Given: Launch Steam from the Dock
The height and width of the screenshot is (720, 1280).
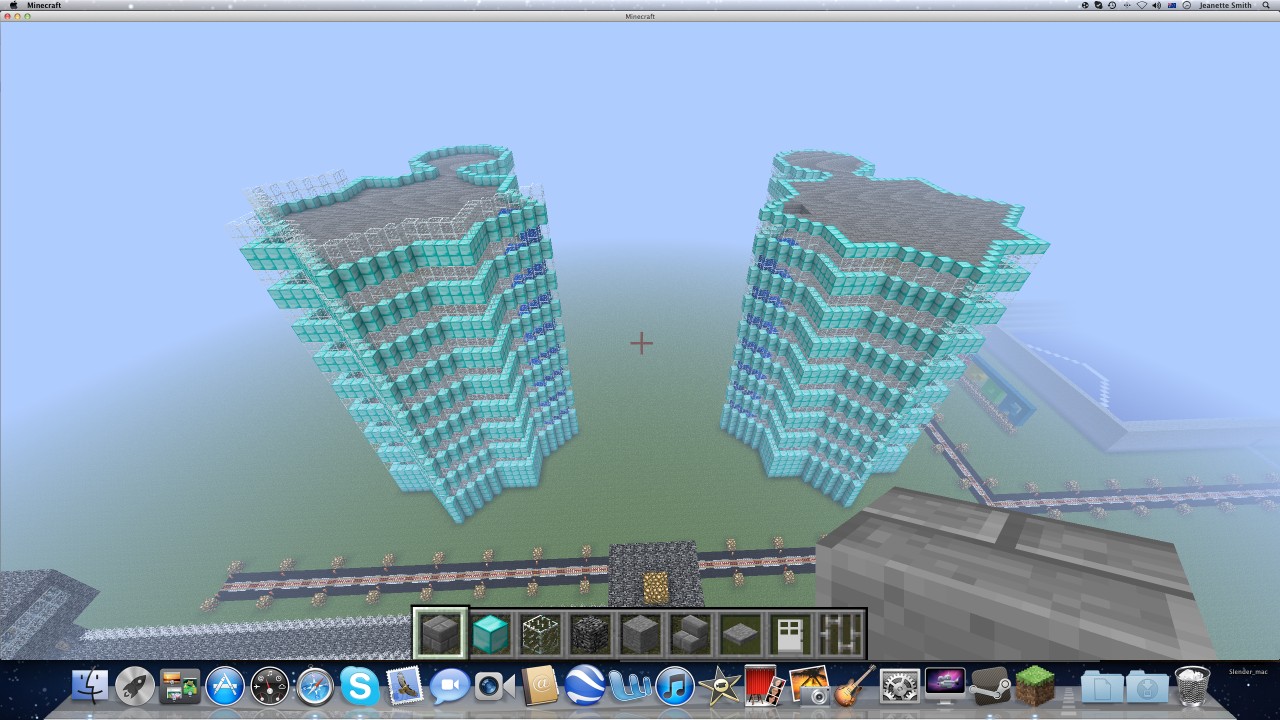Looking at the screenshot, I should [990, 688].
